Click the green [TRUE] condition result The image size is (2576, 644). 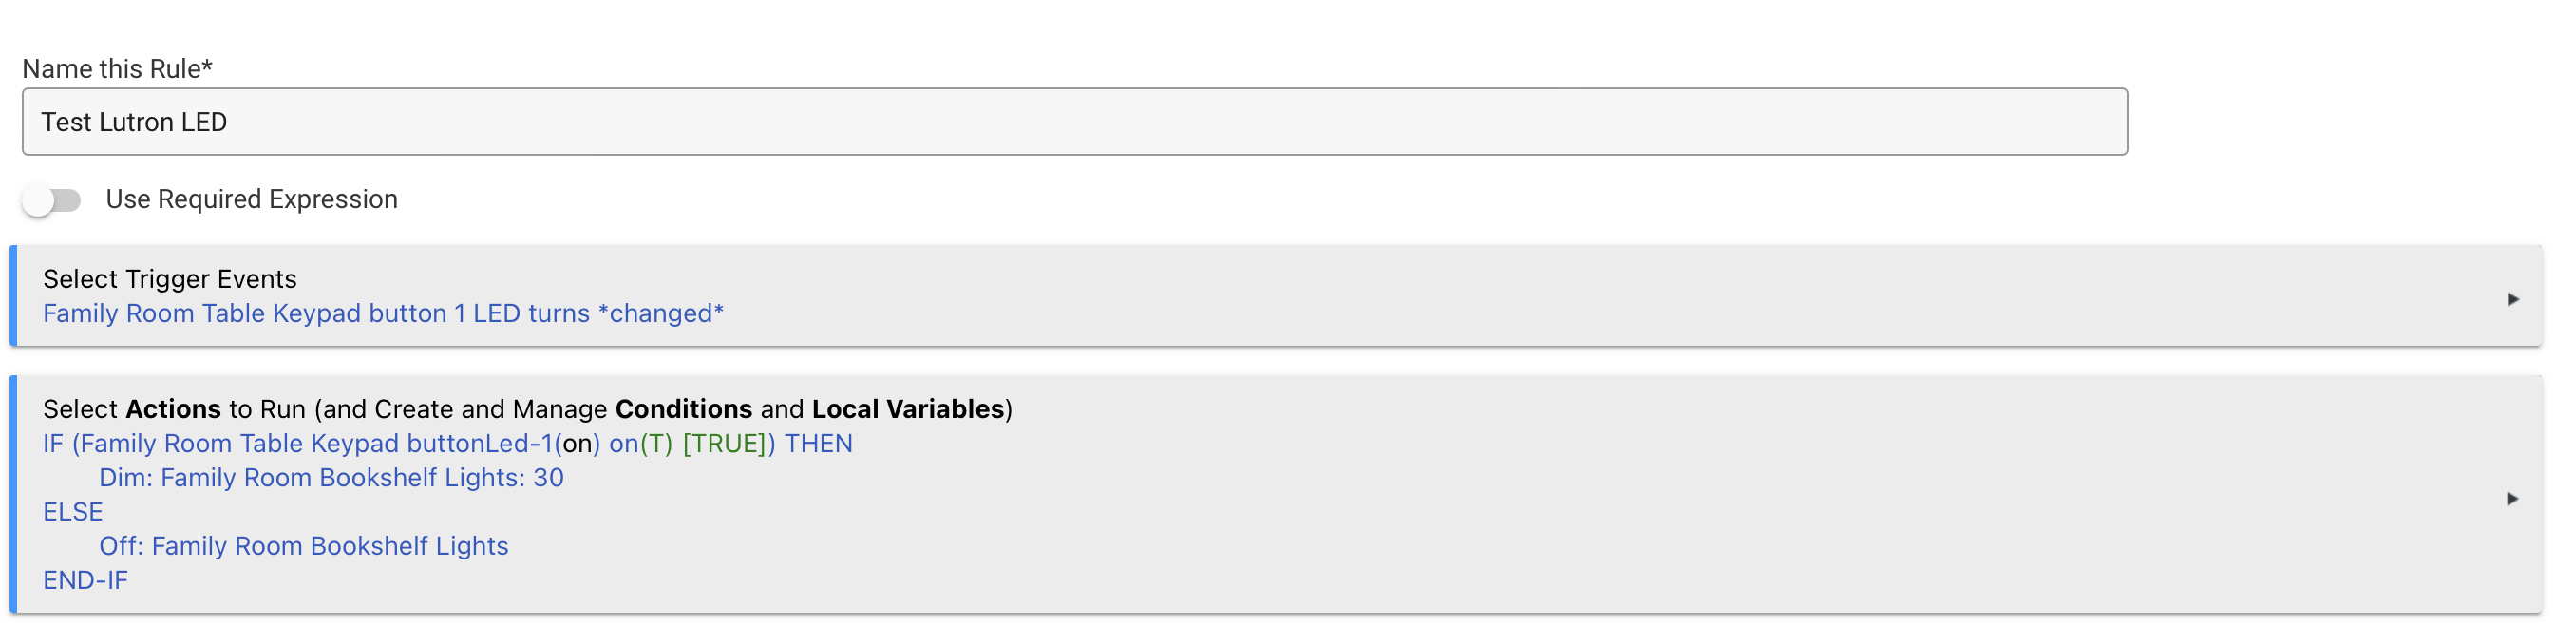tap(726, 444)
